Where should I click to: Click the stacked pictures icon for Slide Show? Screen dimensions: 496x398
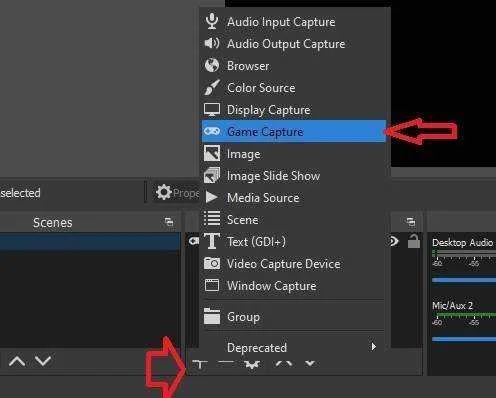(212, 175)
